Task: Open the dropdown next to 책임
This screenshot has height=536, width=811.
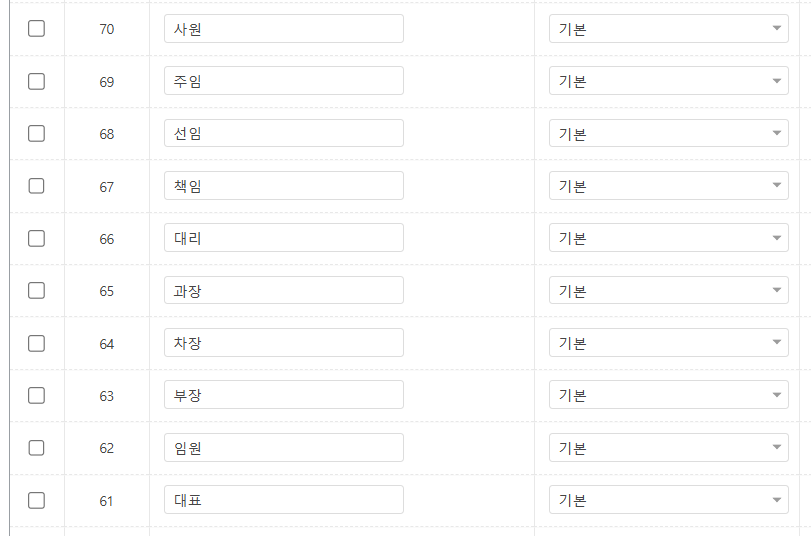Action: point(668,186)
